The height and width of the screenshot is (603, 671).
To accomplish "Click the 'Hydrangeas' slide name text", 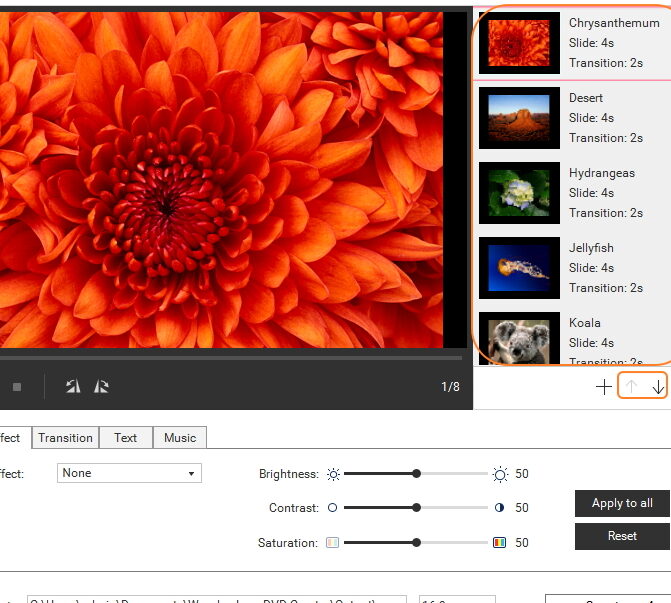I will tap(602, 173).
